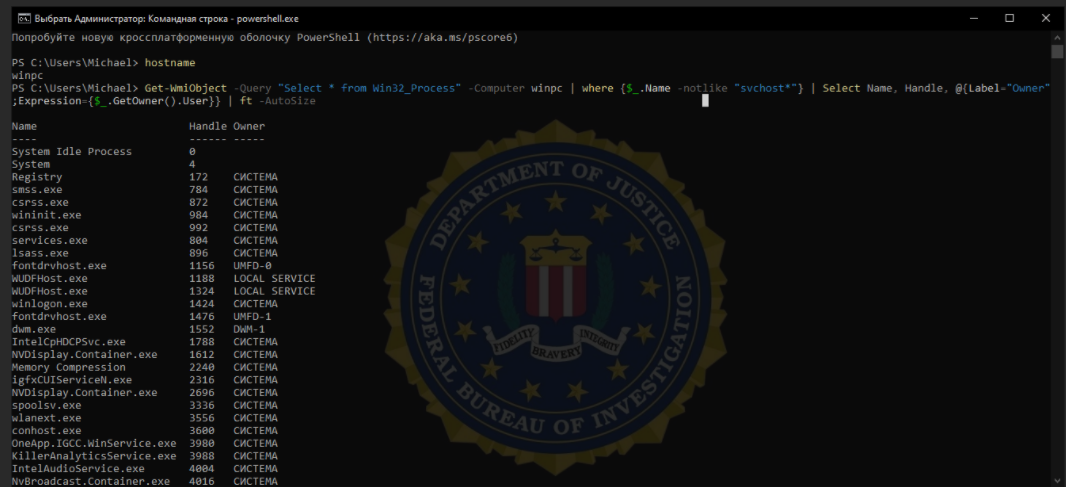Click the "Memory Compression" process name

pos(69,367)
